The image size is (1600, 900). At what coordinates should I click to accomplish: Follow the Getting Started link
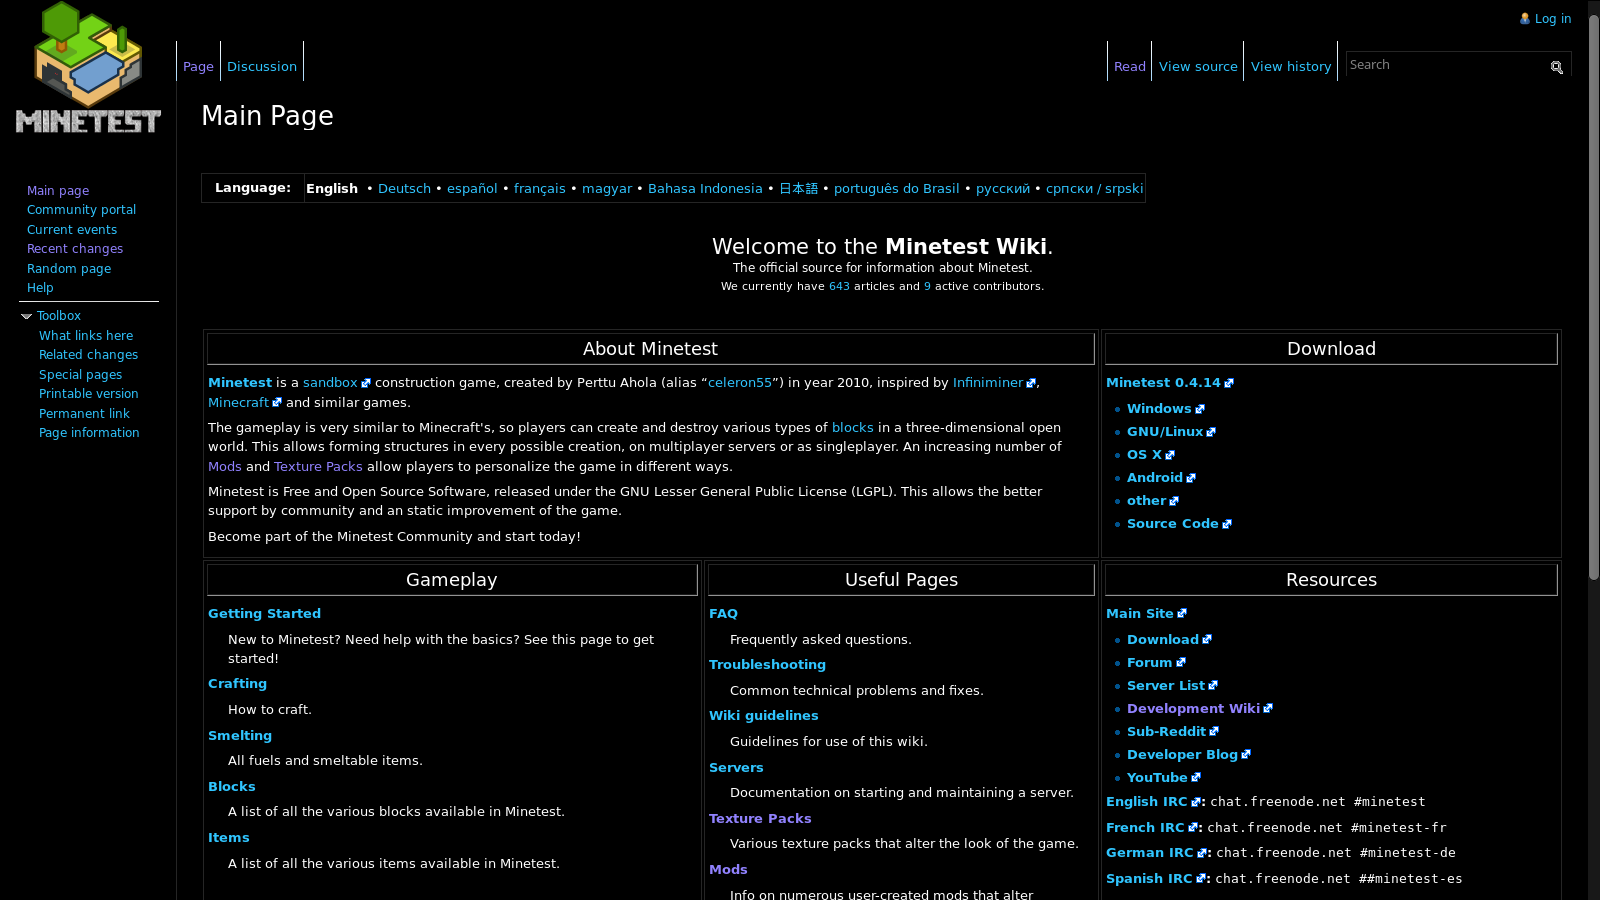point(264,613)
